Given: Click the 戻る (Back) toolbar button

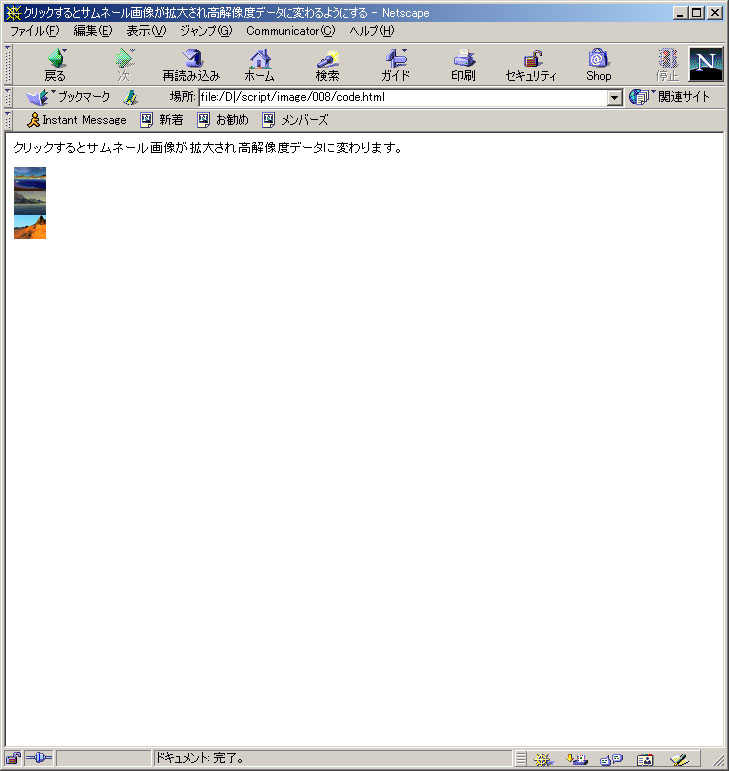Looking at the screenshot, I should [55, 64].
